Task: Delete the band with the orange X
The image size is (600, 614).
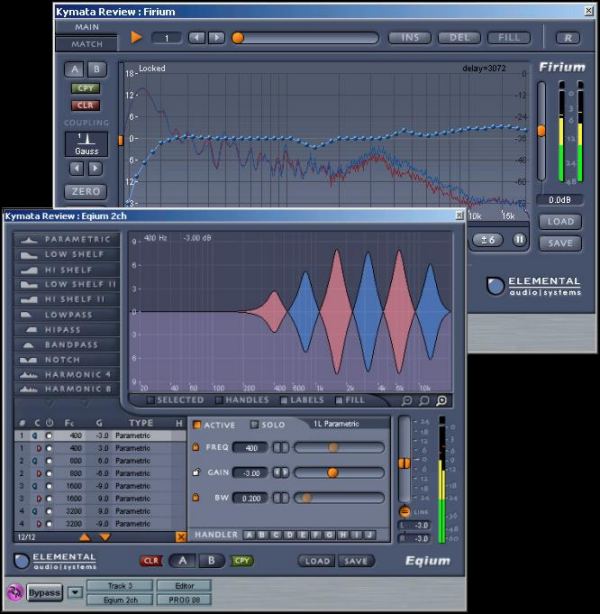Action: tap(181, 537)
